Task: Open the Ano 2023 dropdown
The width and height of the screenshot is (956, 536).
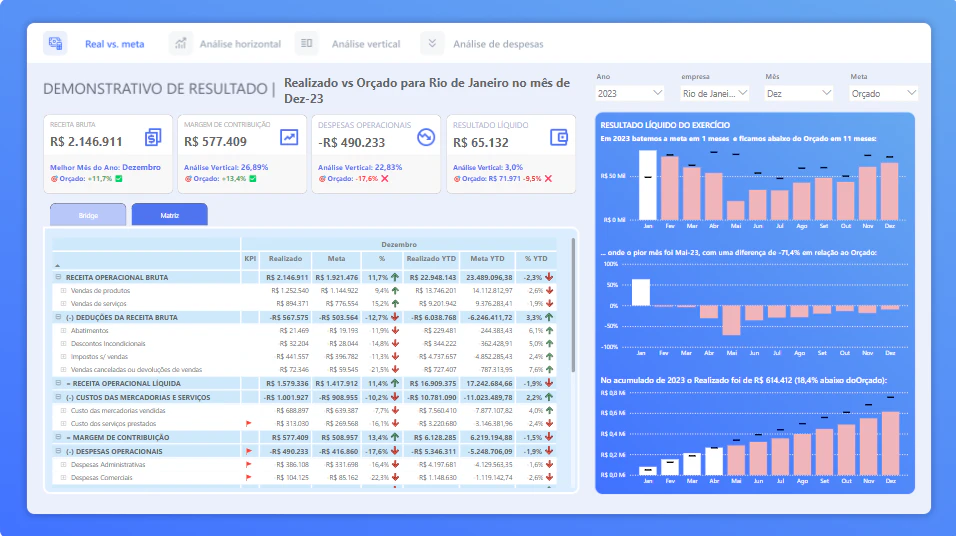Action: pos(630,93)
